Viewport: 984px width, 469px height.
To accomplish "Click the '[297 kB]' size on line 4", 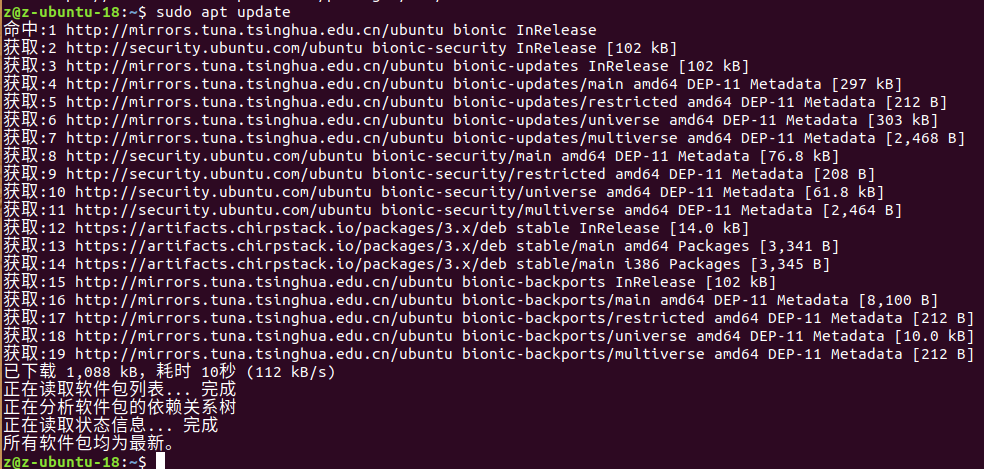I will [x=866, y=84].
